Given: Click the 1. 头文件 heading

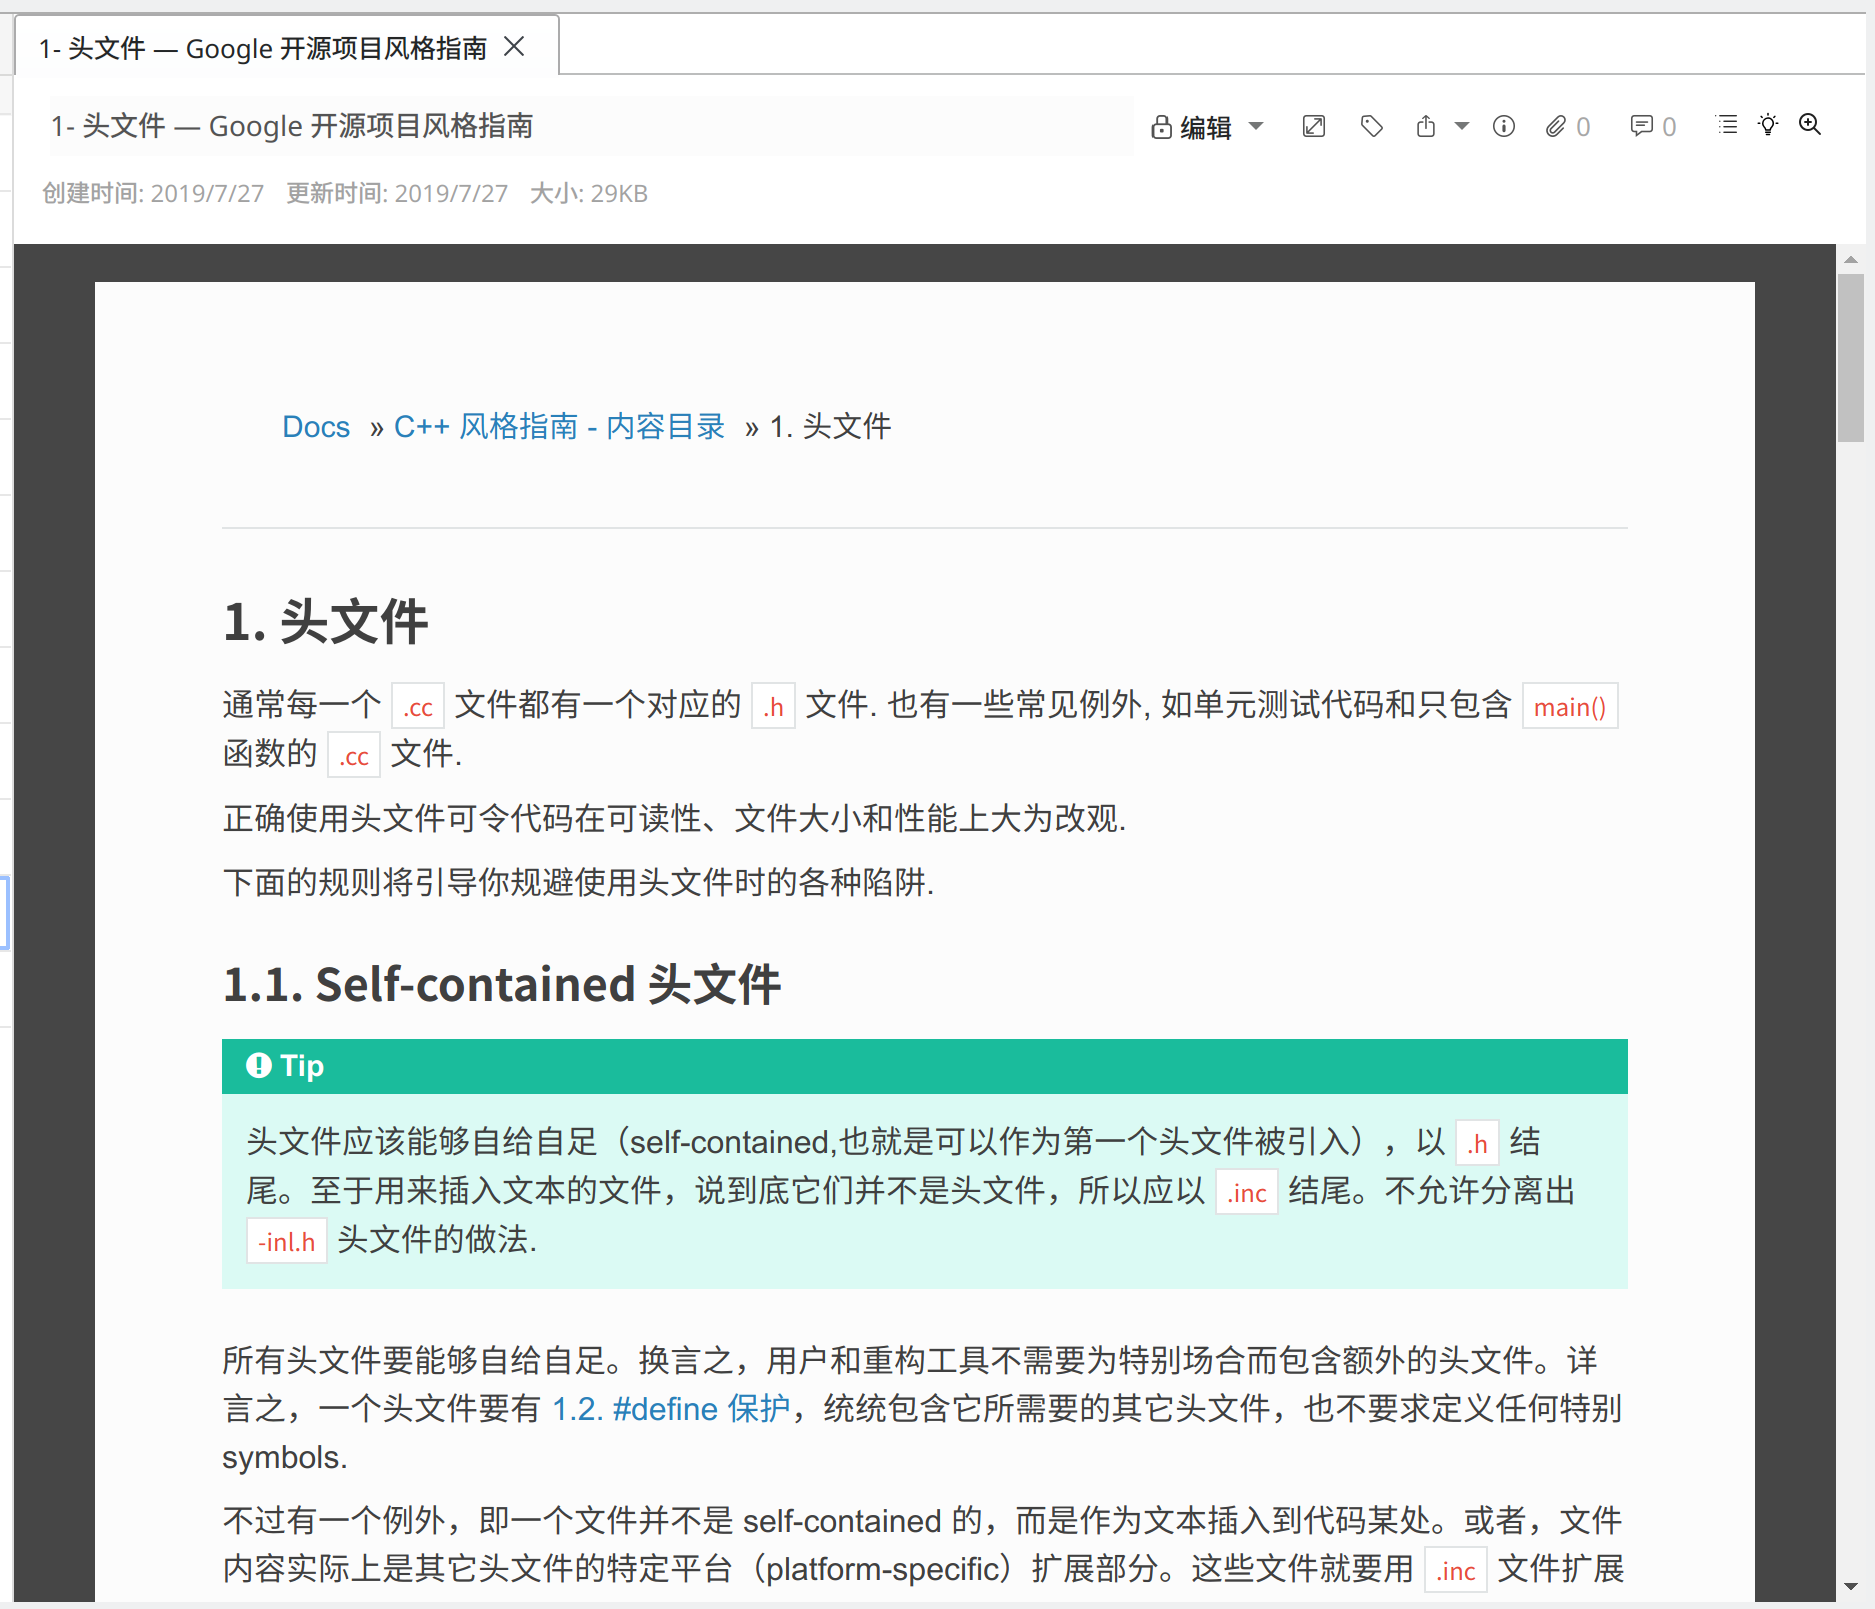Looking at the screenshot, I should tap(325, 621).
